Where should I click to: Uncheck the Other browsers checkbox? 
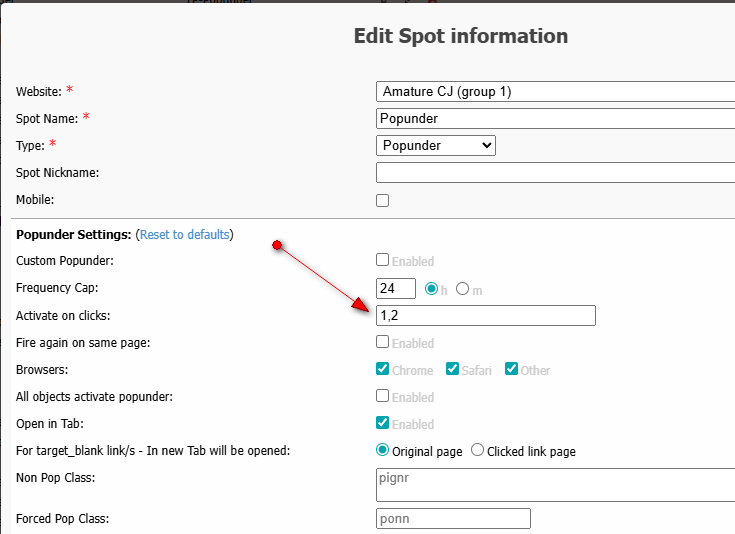[x=512, y=369]
